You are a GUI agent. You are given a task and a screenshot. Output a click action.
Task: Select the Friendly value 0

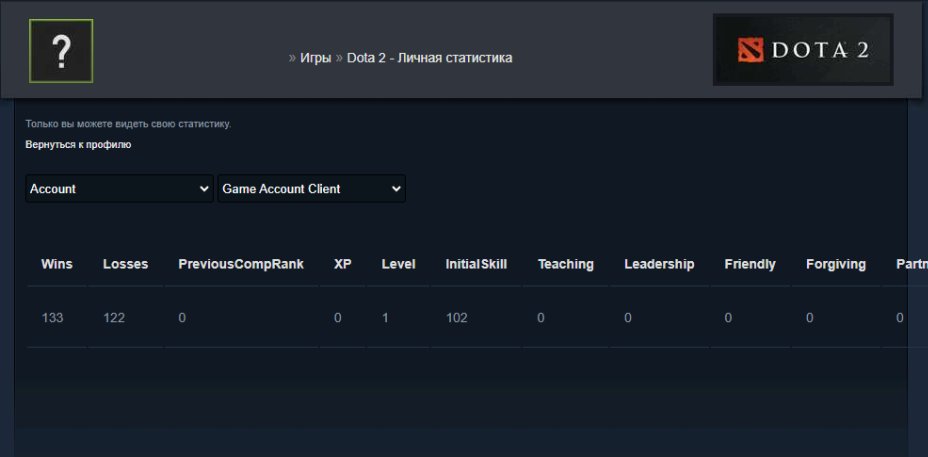coord(728,318)
